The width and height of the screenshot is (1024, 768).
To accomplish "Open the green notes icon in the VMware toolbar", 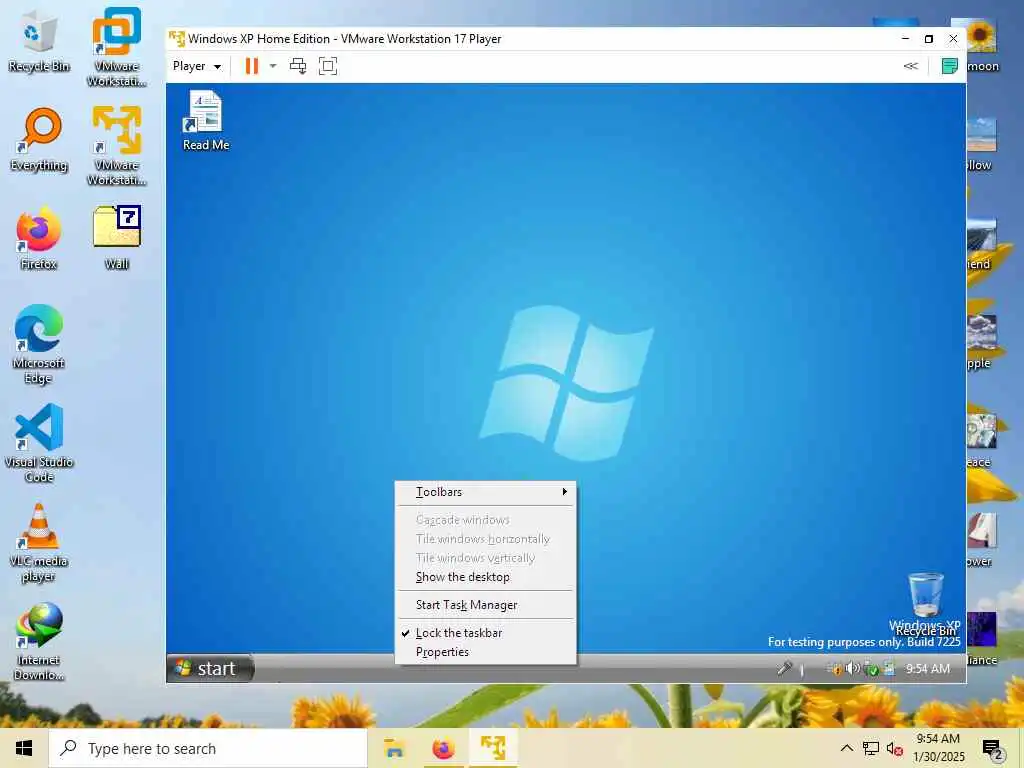I will coord(949,66).
